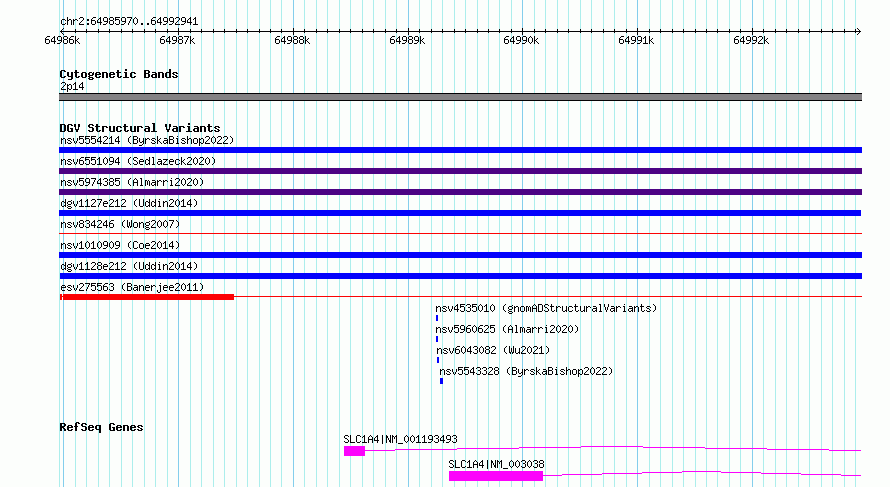Click the 64987k ruler tick label
Viewport: 890px width, 487px height.
click(x=177, y=41)
